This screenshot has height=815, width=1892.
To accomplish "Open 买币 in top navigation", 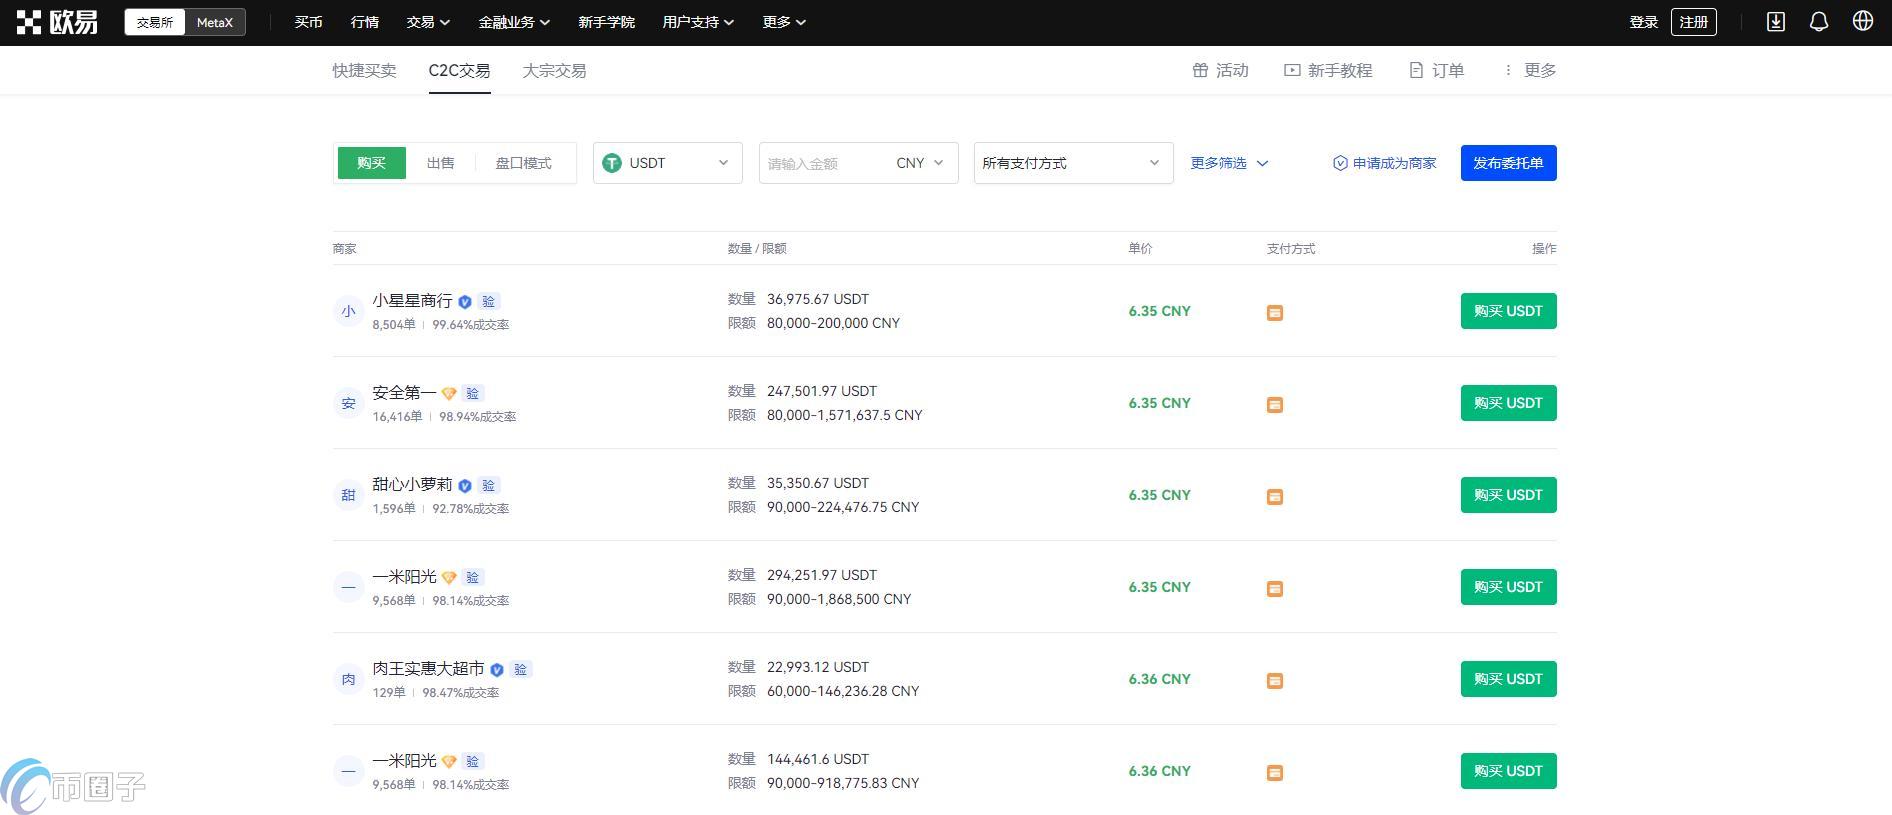I will coord(309,22).
